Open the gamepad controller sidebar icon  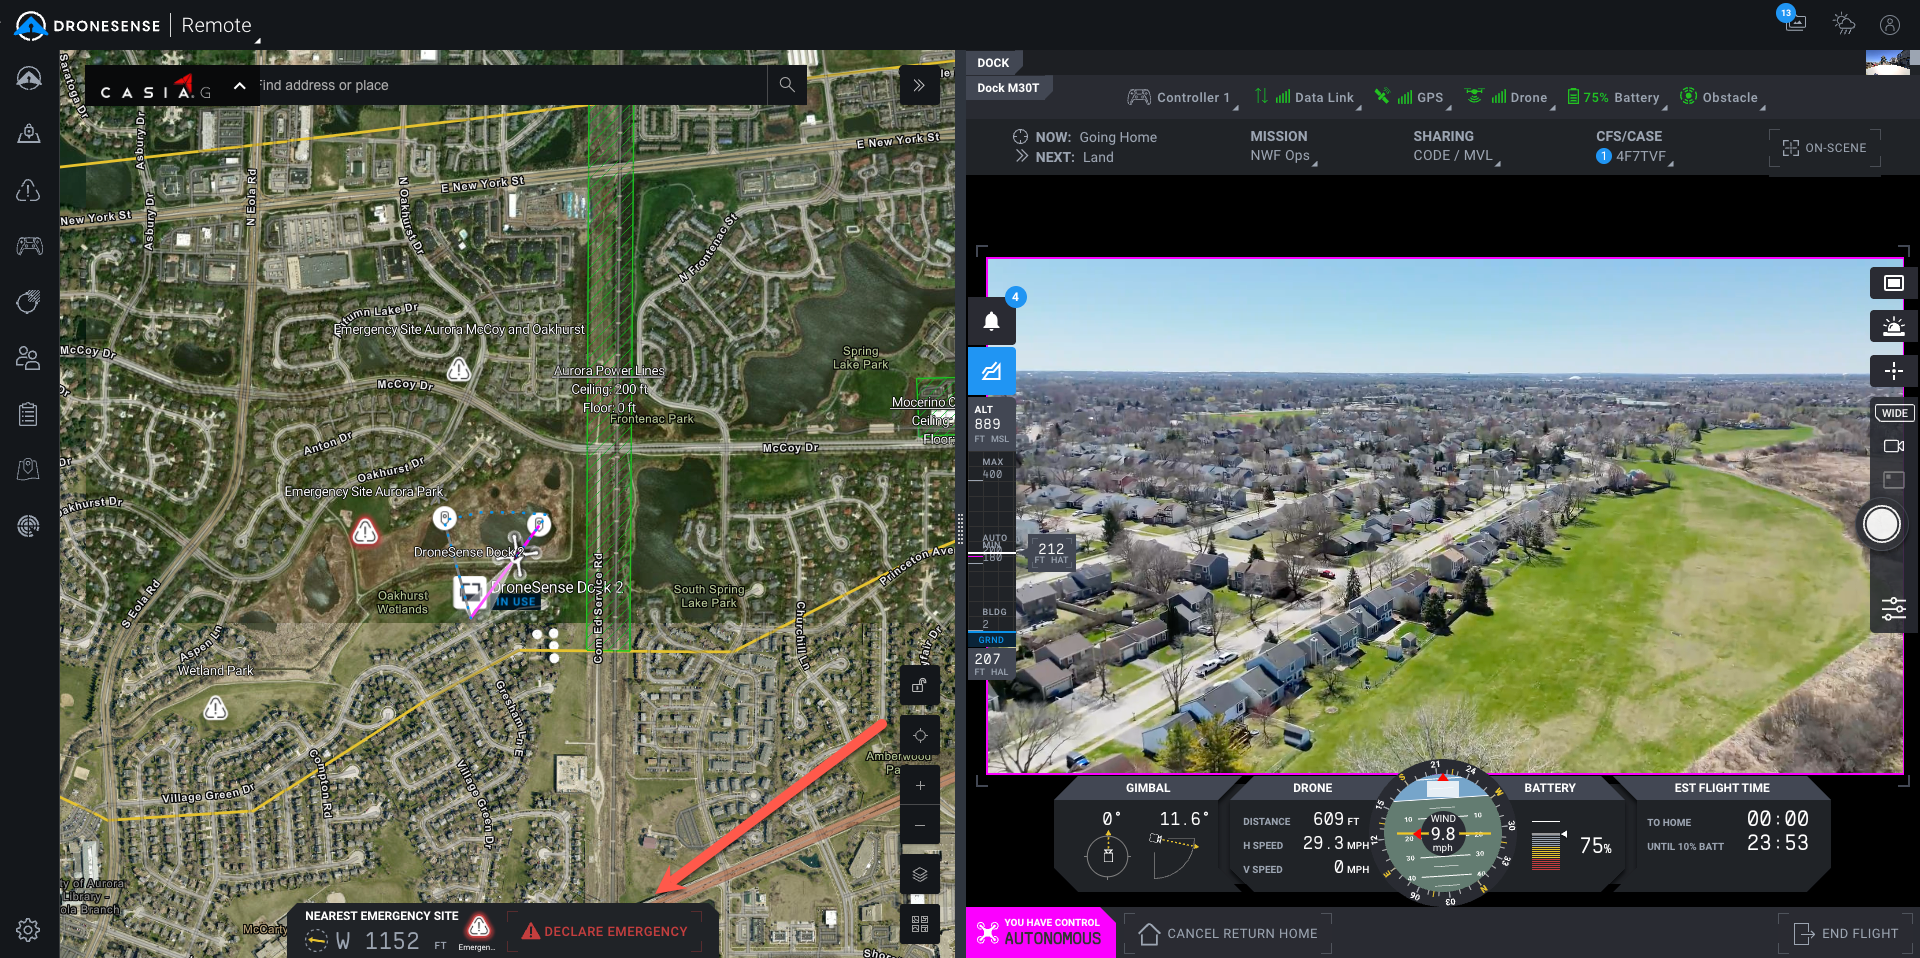29,246
